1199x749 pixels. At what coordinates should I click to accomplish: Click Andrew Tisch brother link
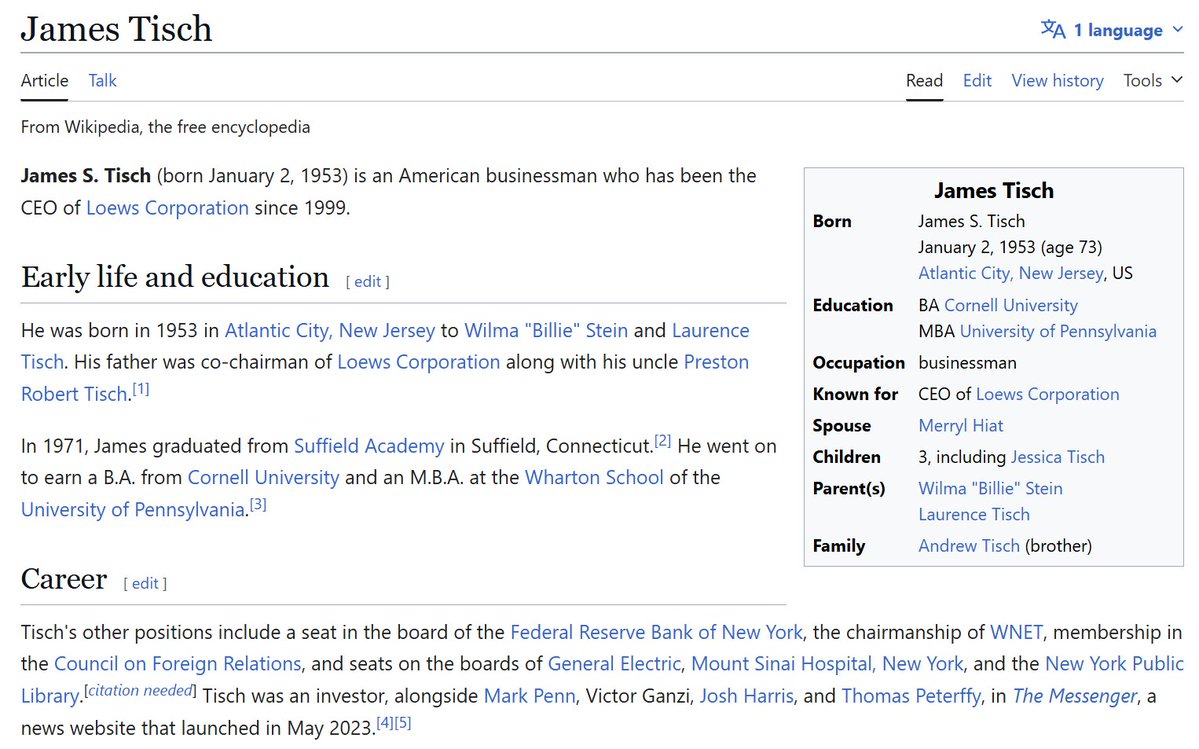point(969,546)
